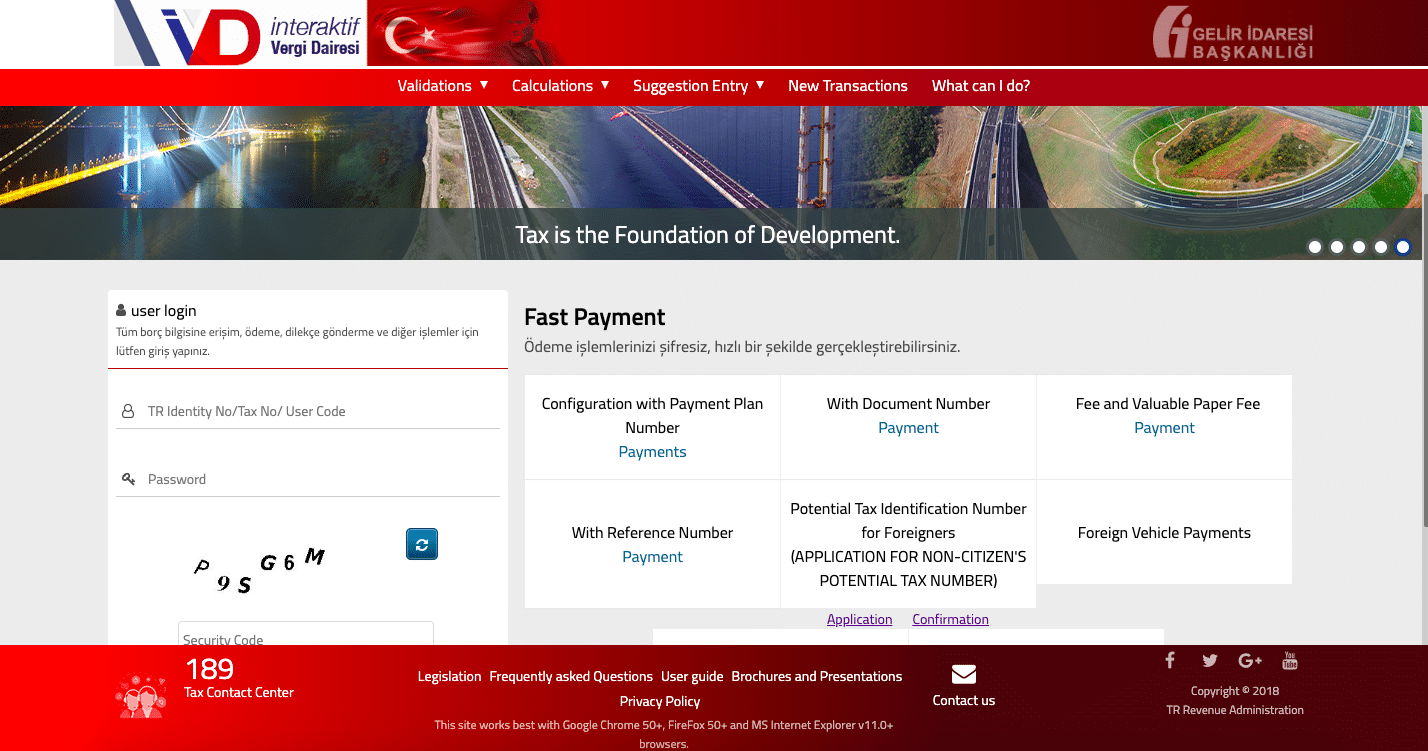This screenshot has height=751, width=1428.
Task: Refresh the captcha security image
Action: 422,544
